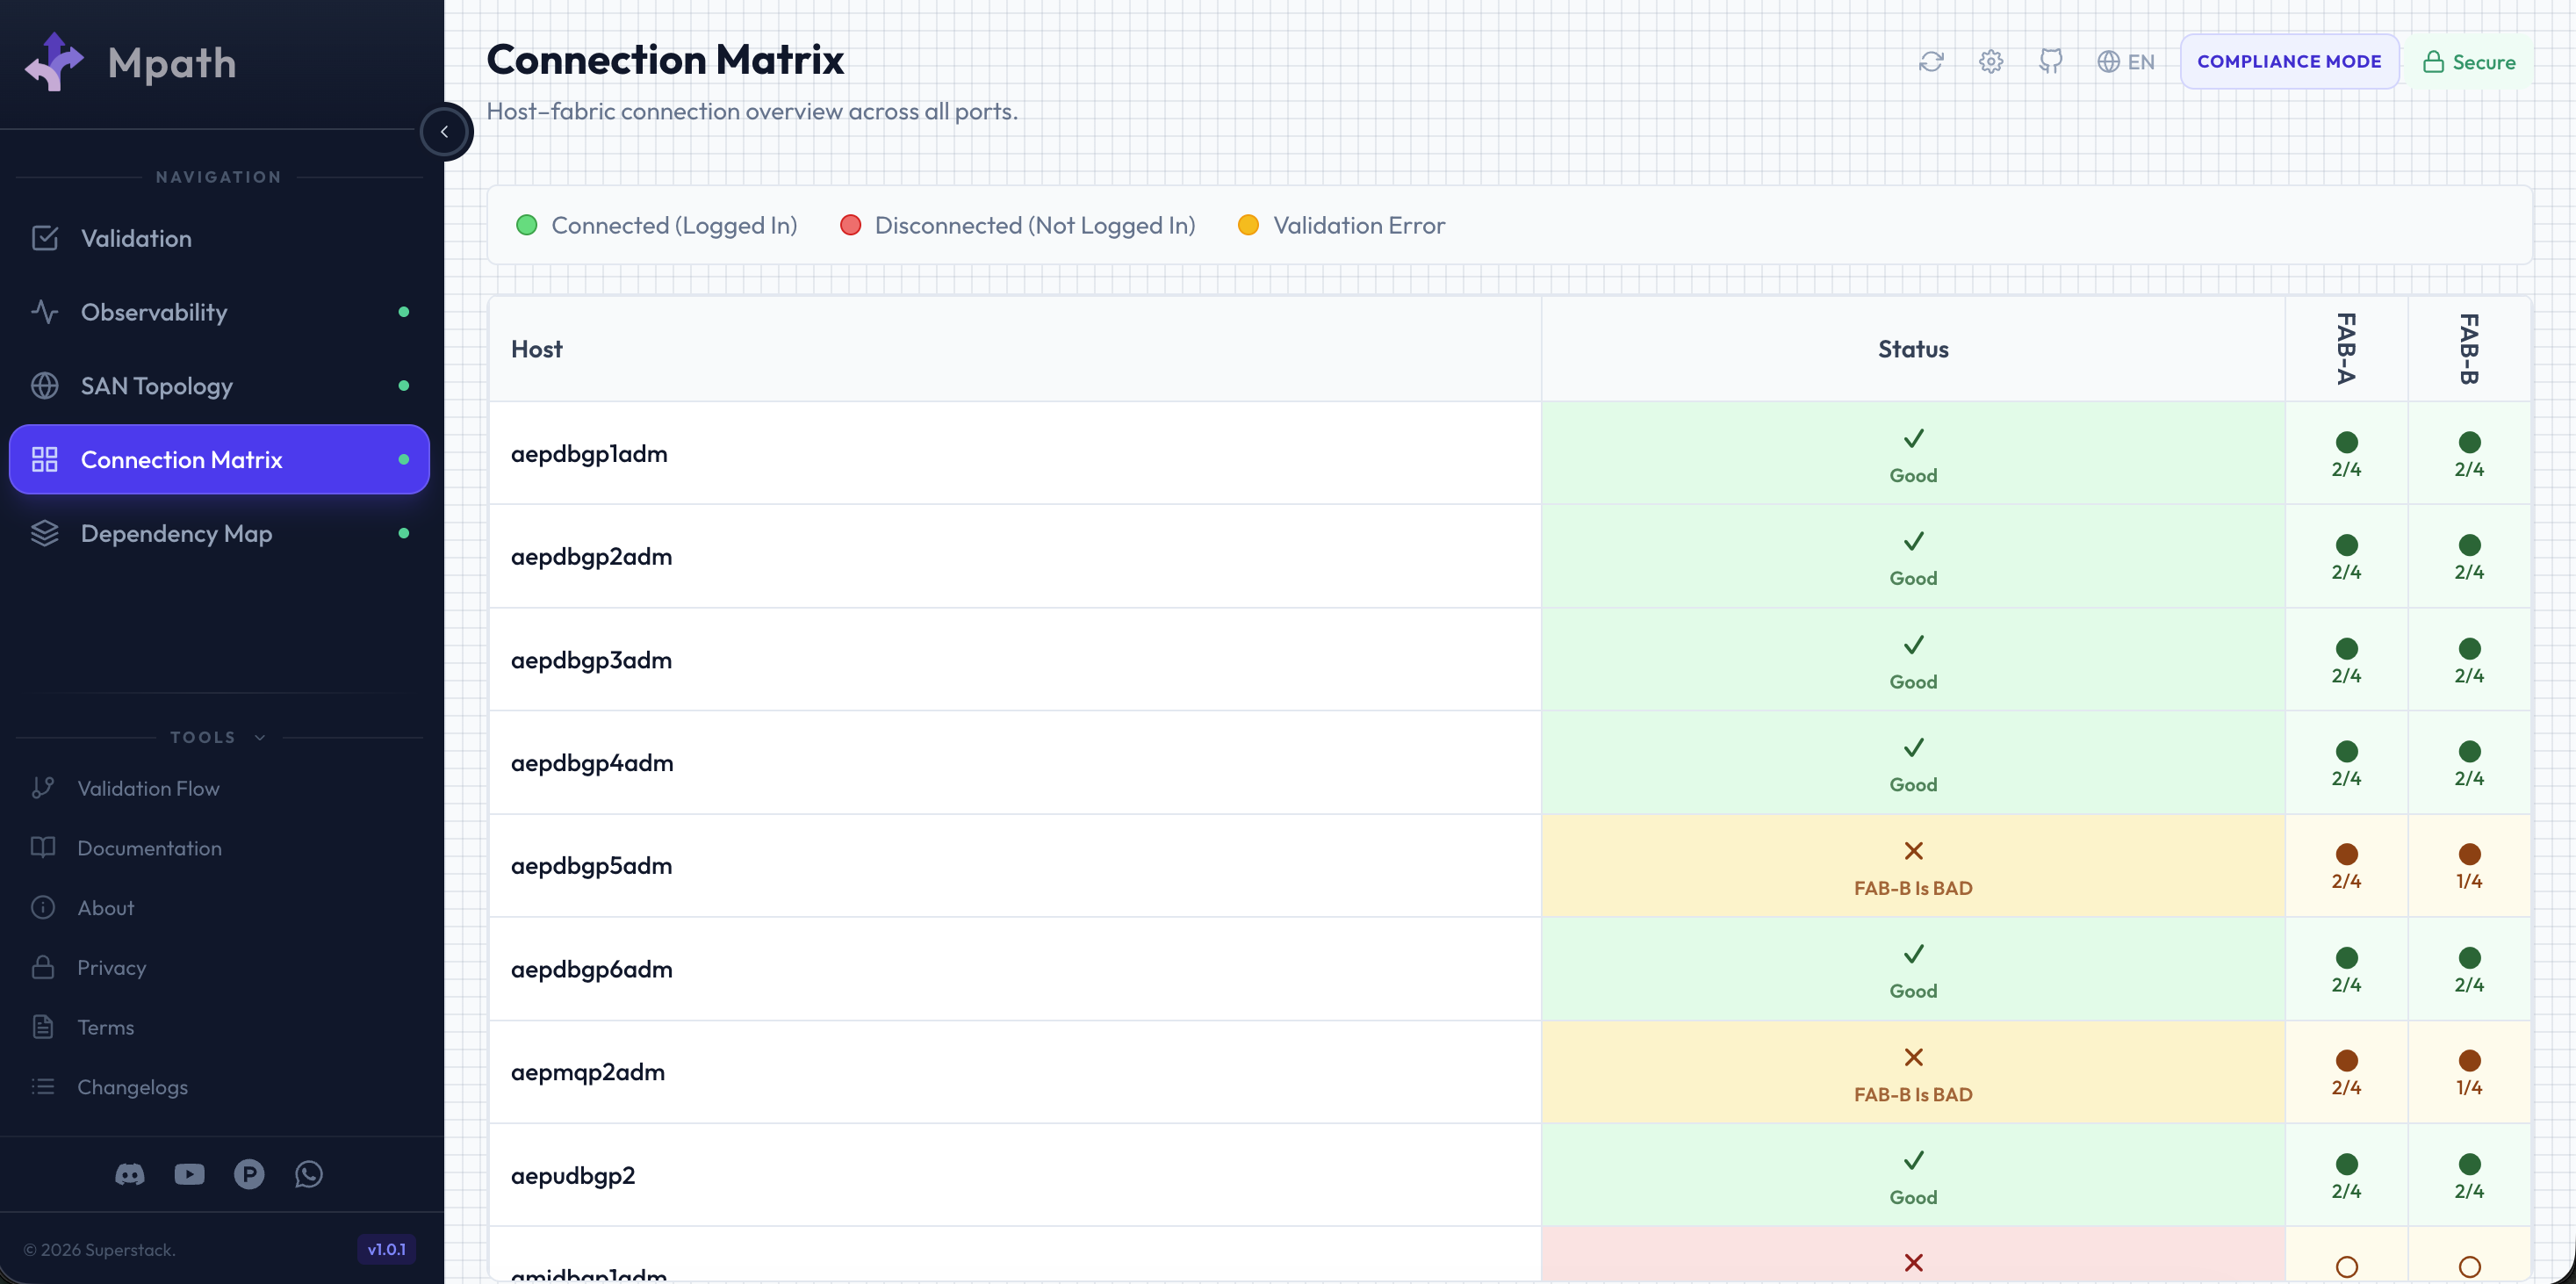Go to SAN Topology
Viewport: 2576px width, 1284px height.
[x=219, y=386]
